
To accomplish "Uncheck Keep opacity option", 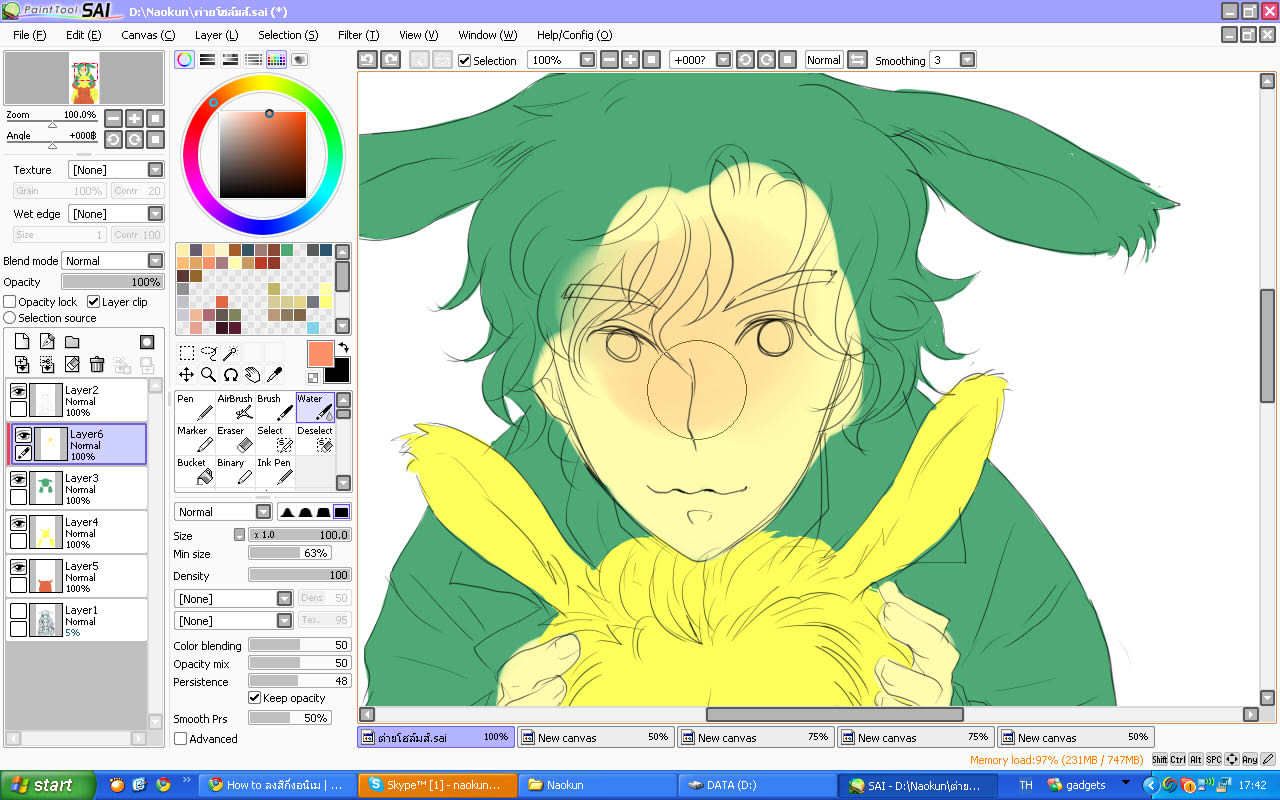I will click(255, 698).
